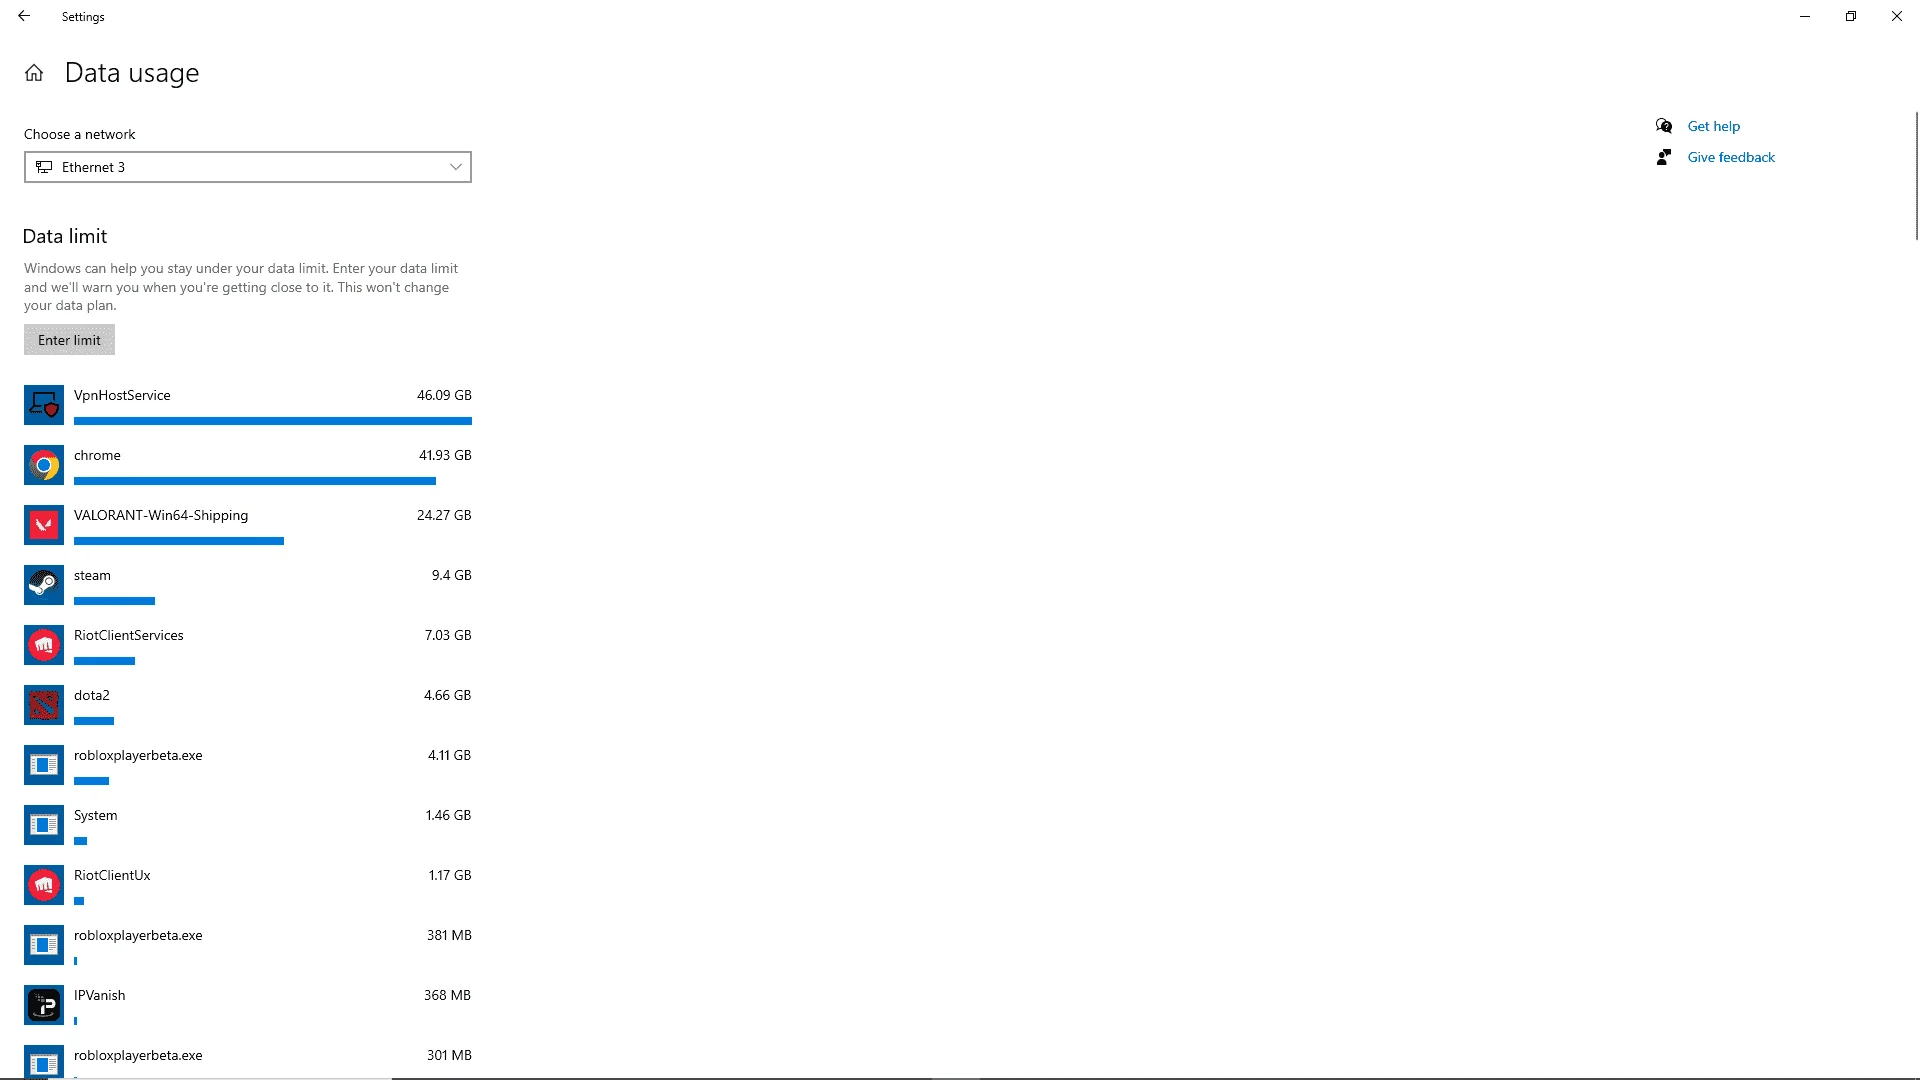Image resolution: width=1920 pixels, height=1080 pixels.
Task: Click the 46.09 GB usage value
Action: pyautogui.click(x=444, y=395)
